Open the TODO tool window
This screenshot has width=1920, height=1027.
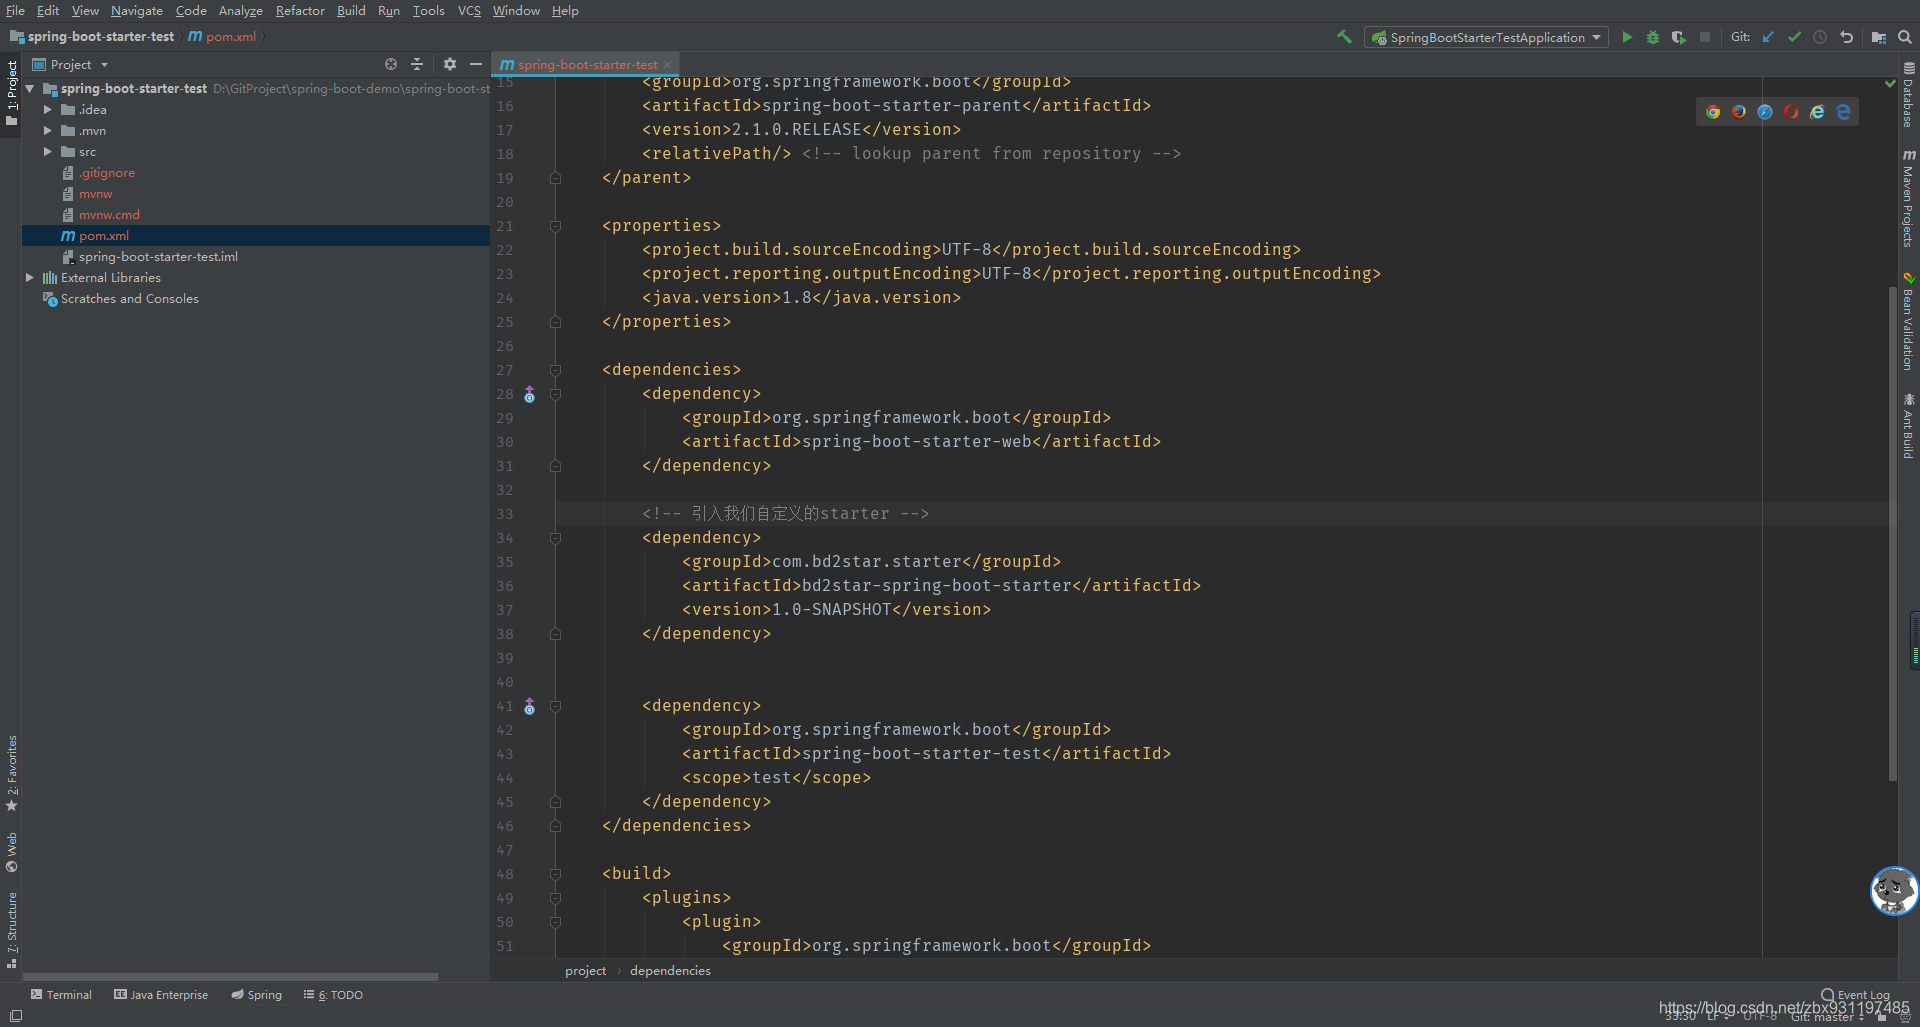coord(334,995)
